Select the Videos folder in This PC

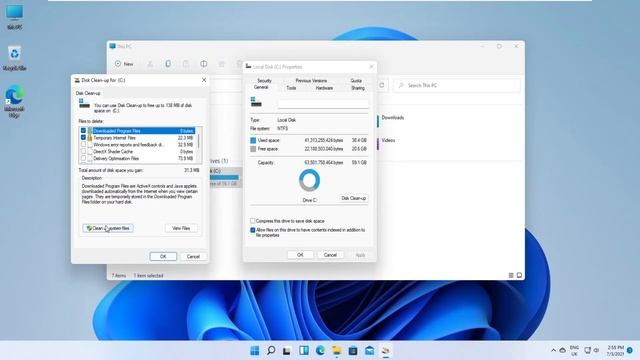(388, 140)
